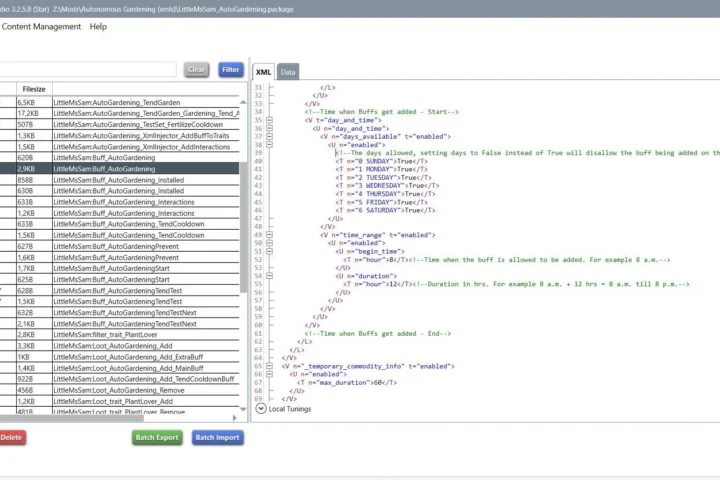Click the resource list scroll-up arrow
The width and height of the screenshot is (720, 480).
pyautogui.click(x=243, y=102)
